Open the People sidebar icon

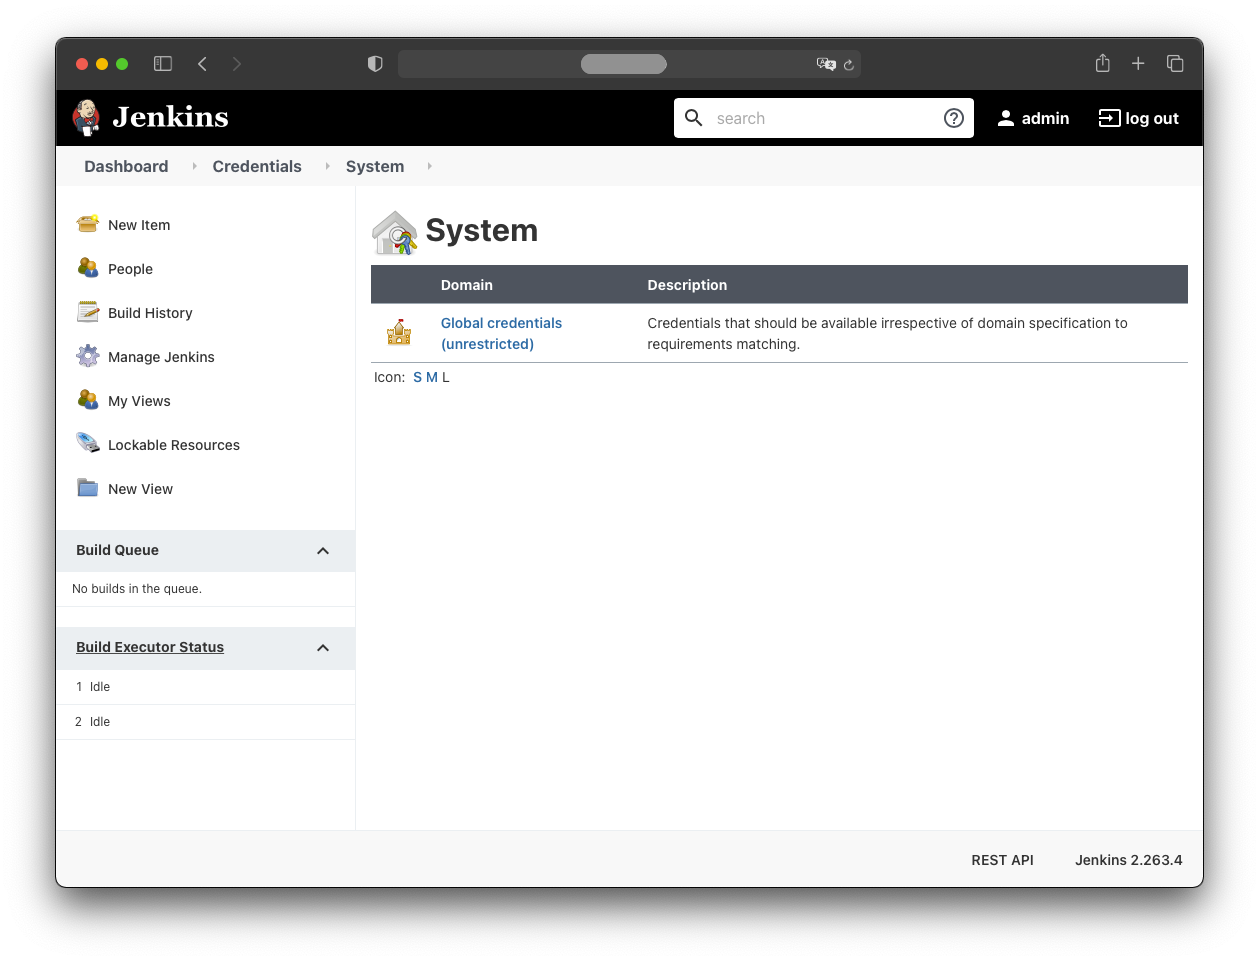click(x=88, y=268)
